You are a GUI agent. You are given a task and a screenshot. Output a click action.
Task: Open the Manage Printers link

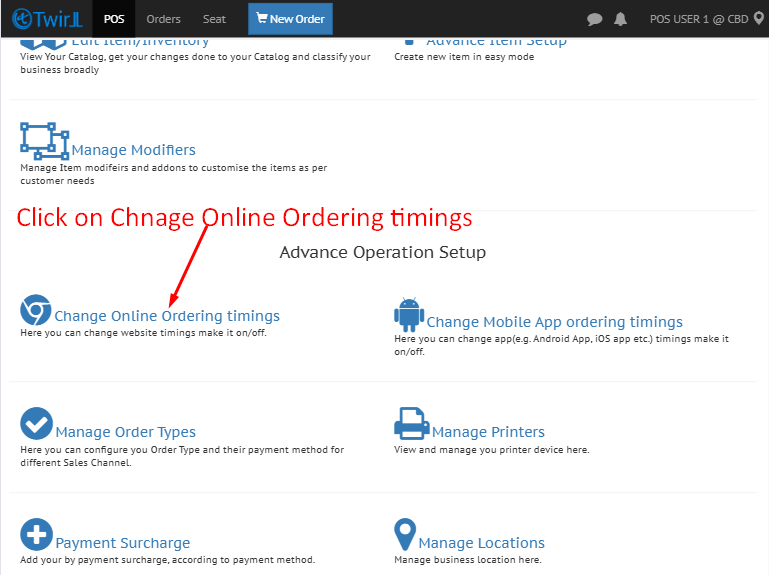pos(488,432)
